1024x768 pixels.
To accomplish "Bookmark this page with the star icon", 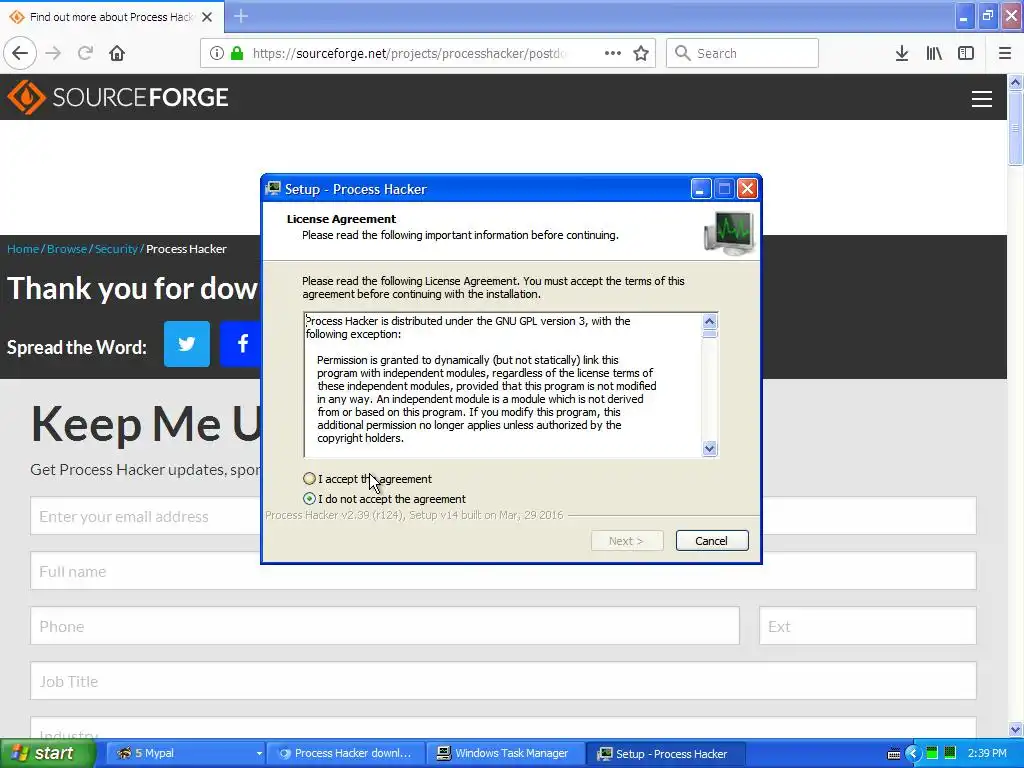I will click(x=641, y=53).
